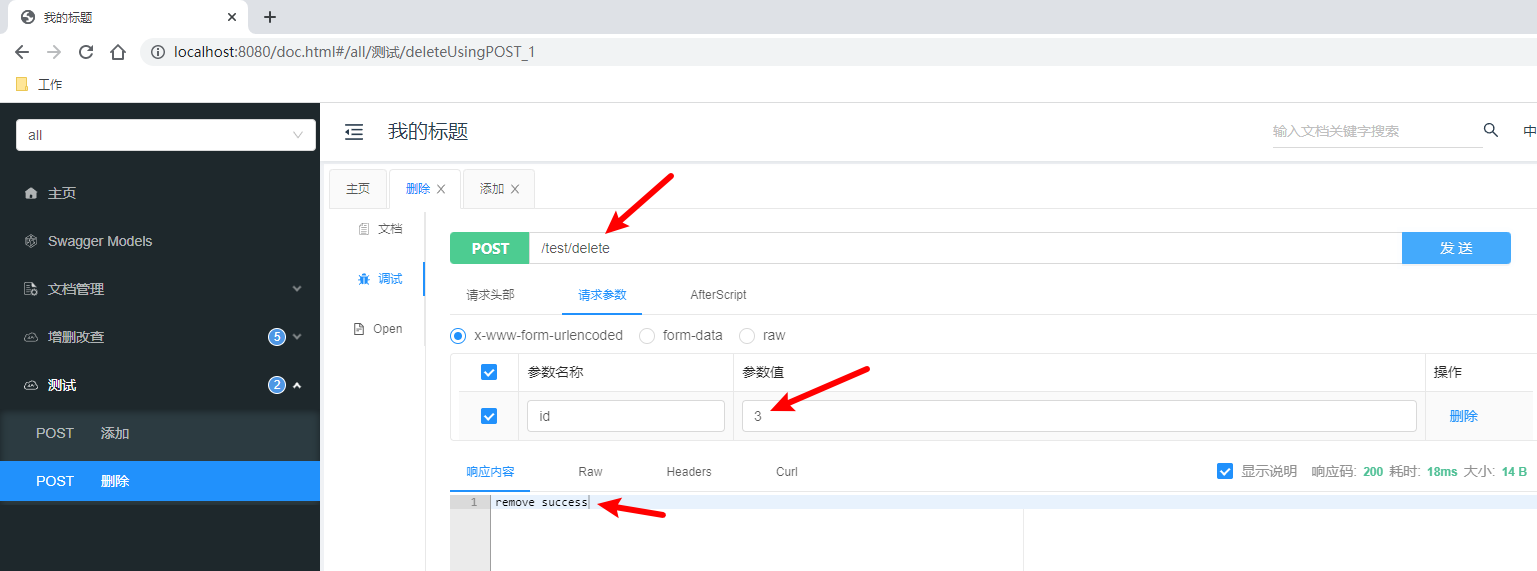Screen dimensions: 1537x571
Task: Open a new browser tab with plus icon
Action: (270, 17)
